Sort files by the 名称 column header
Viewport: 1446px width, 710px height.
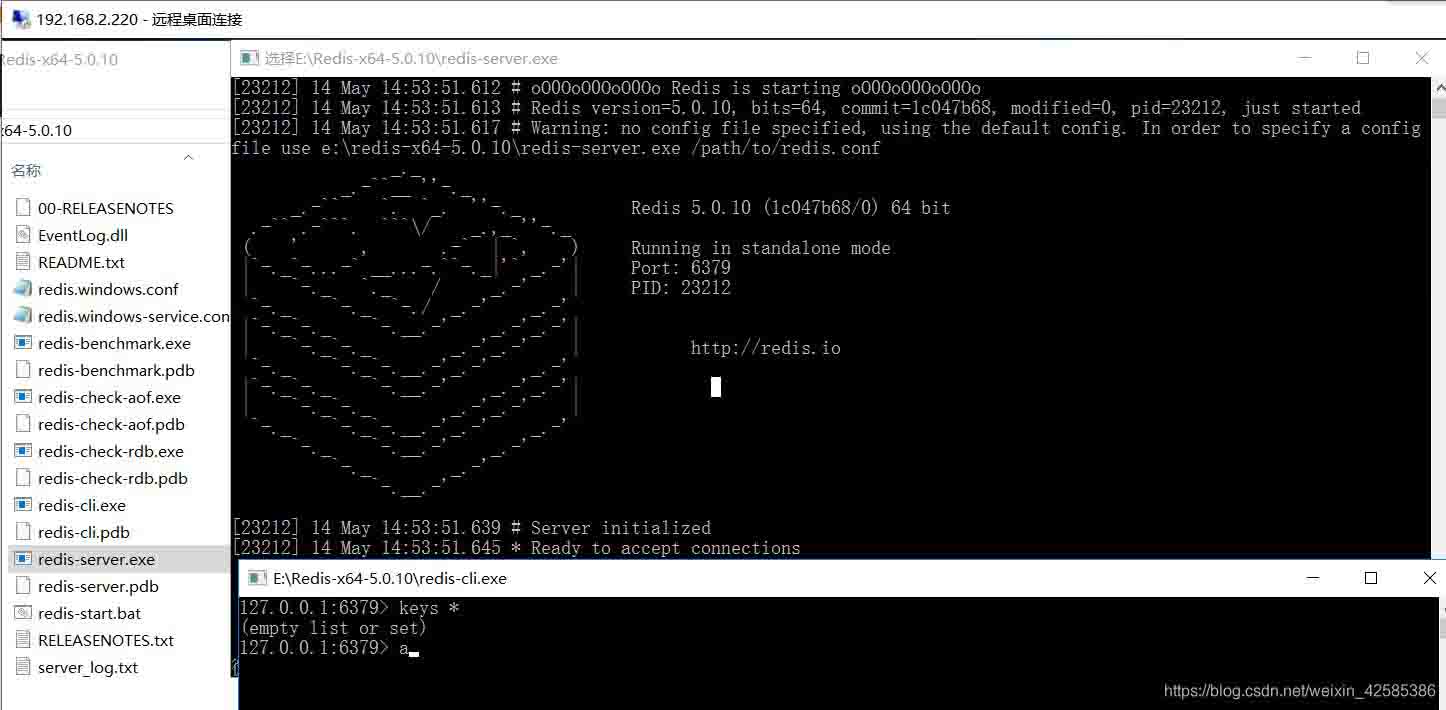point(27,171)
